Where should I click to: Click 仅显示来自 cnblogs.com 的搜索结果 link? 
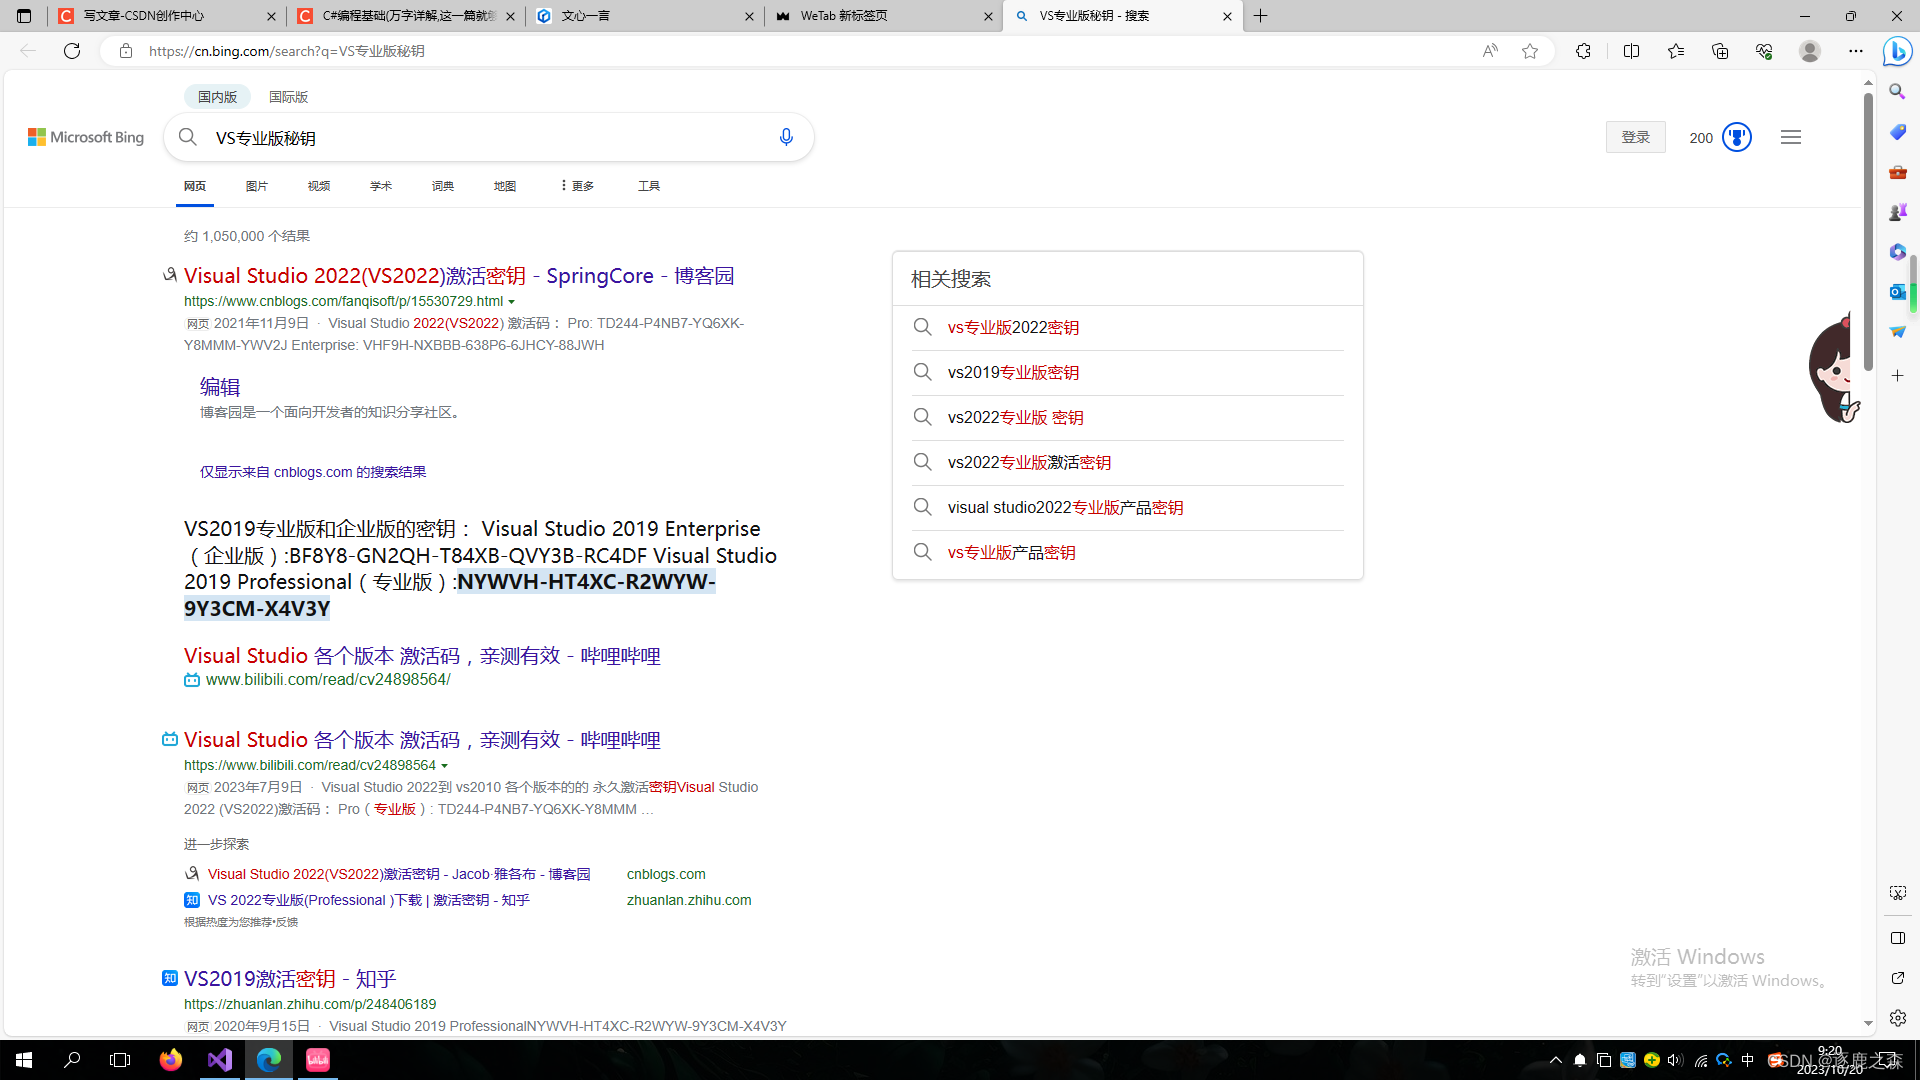click(x=313, y=472)
